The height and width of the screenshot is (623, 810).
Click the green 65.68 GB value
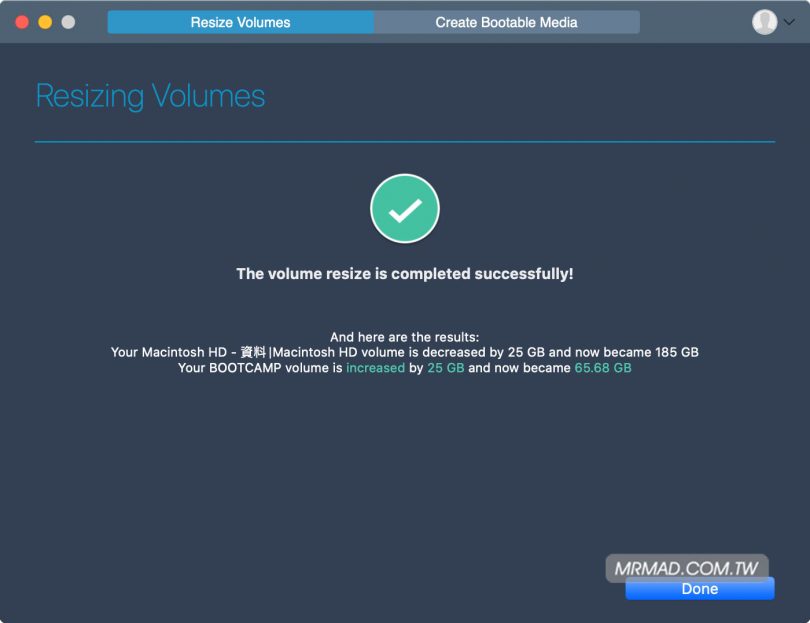tap(602, 368)
